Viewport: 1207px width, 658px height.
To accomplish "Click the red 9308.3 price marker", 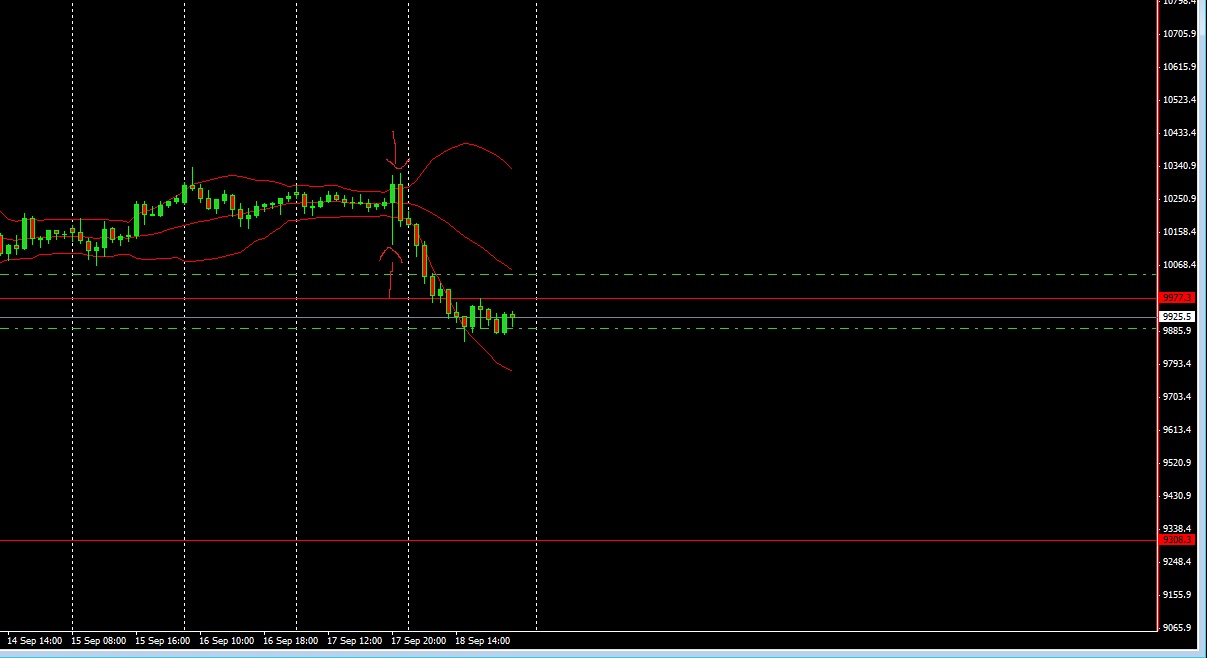I will coord(1176,539).
